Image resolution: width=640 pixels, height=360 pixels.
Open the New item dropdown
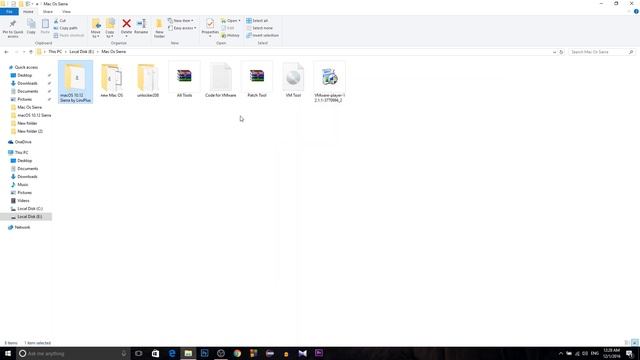click(x=181, y=21)
